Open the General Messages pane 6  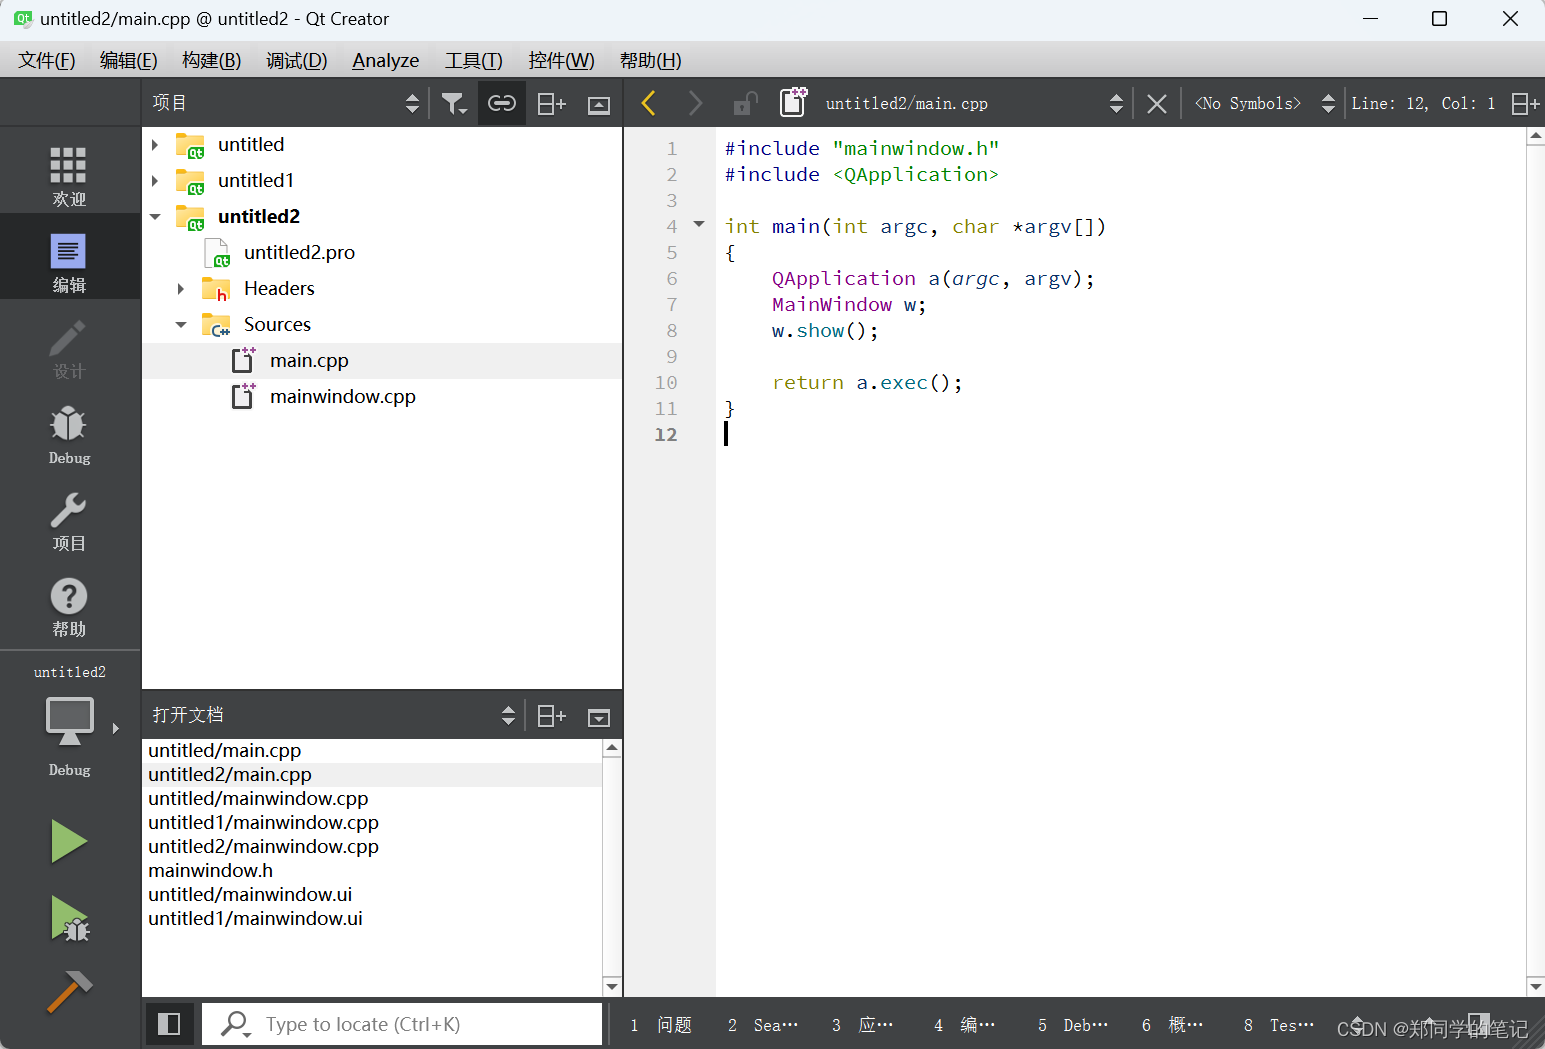tap(1173, 1024)
